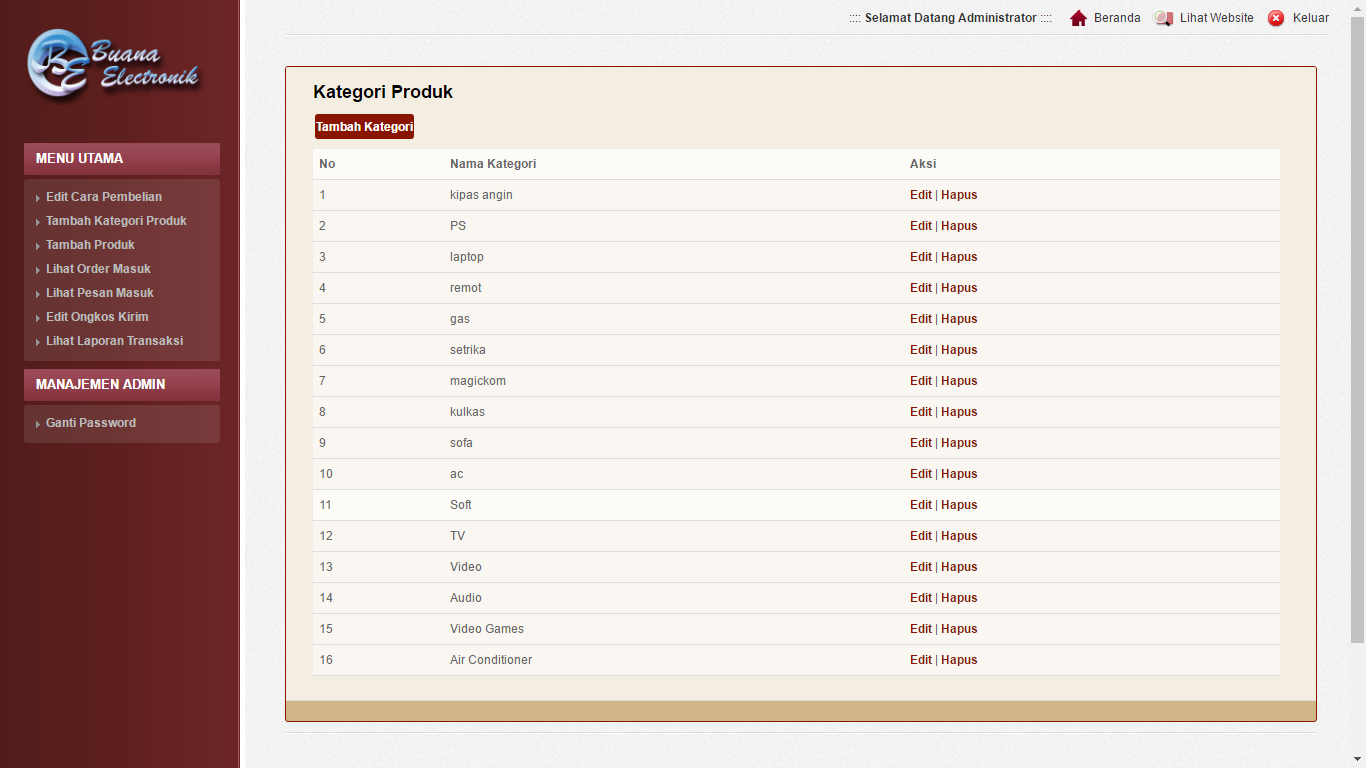Open Ganti Password menu item
The height and width of the screenshot is (768, 1366).
coord(91,423)
